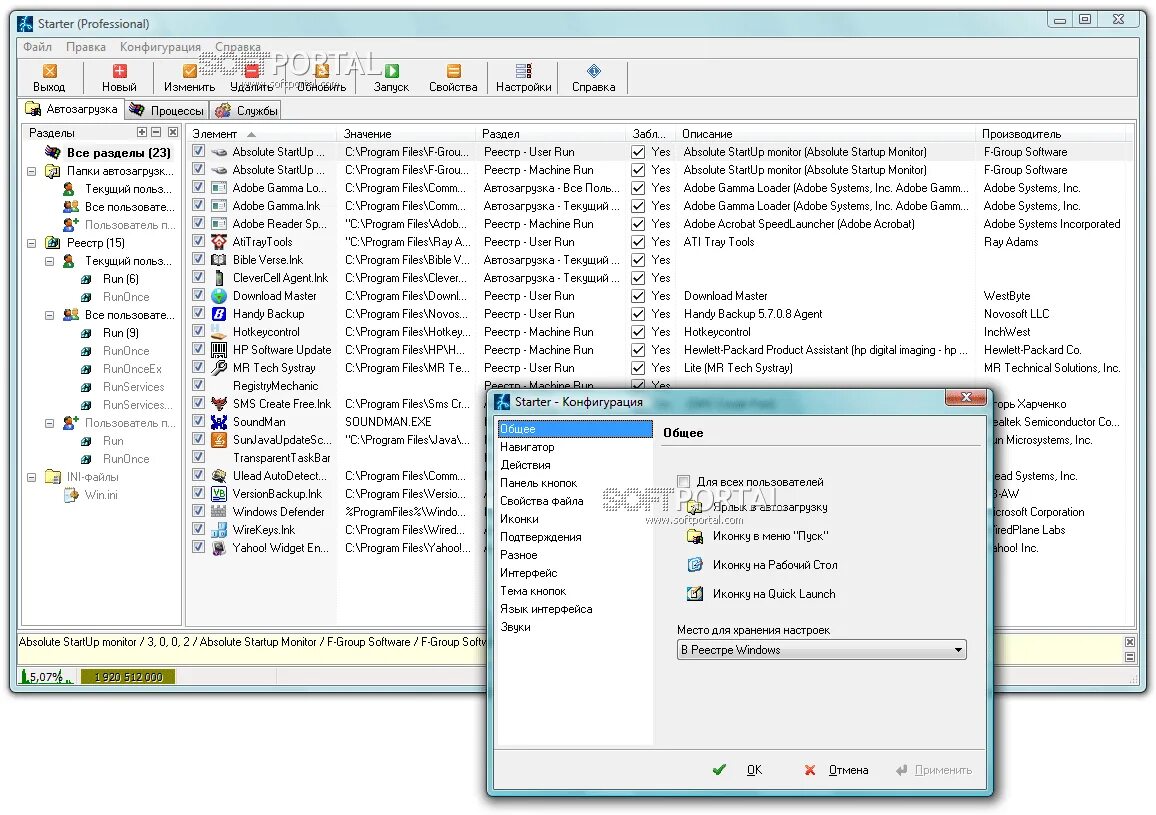Click the Новый (new) red plus icon
The width and height of the screenshot is (1156, 815).
(119, 71)
